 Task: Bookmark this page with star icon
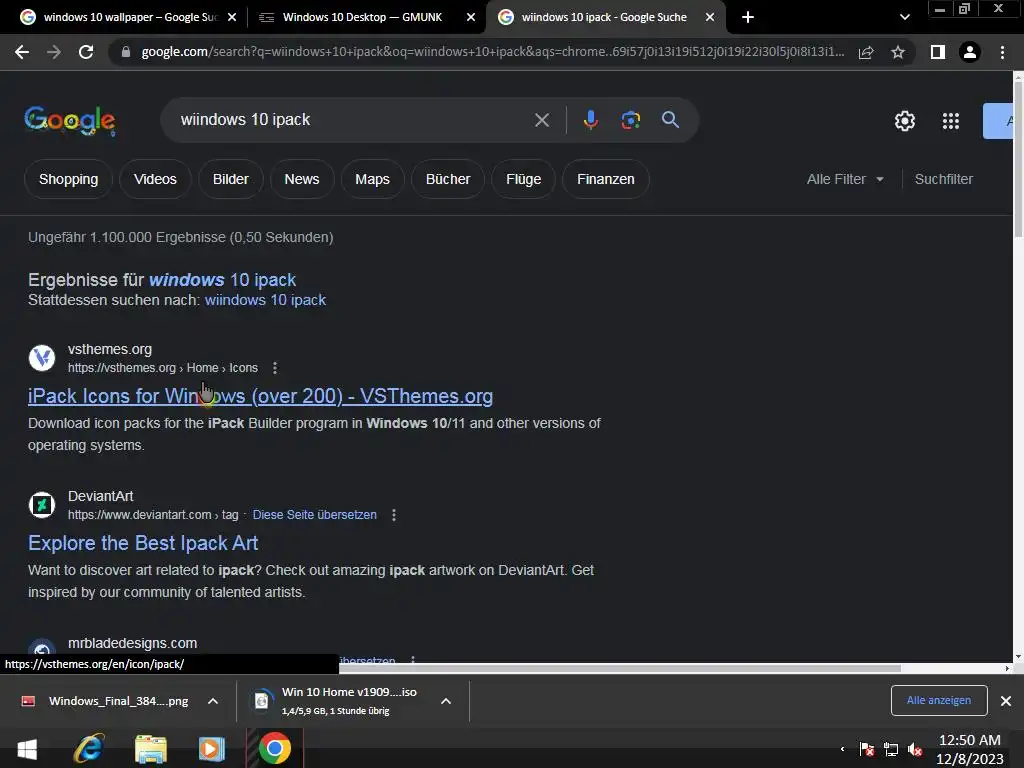[898, 52]
